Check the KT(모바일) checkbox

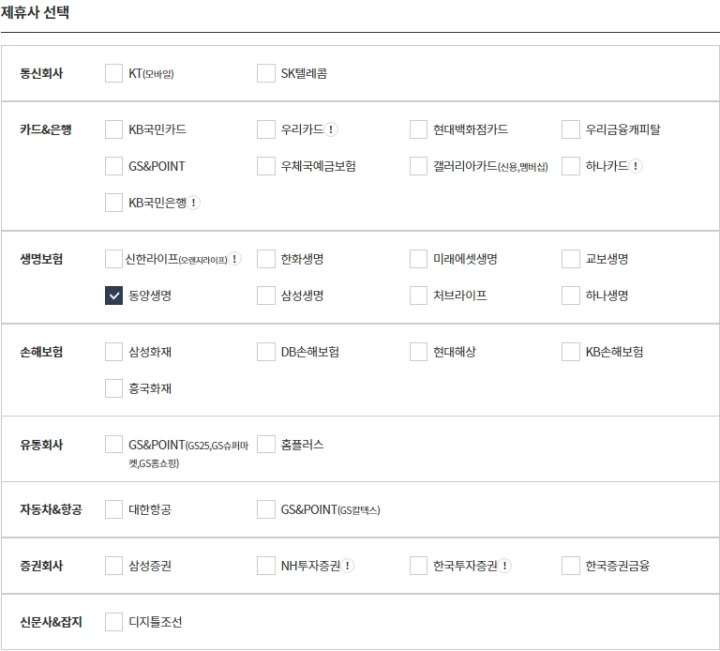pyautogui.click(x=114, y=73)
